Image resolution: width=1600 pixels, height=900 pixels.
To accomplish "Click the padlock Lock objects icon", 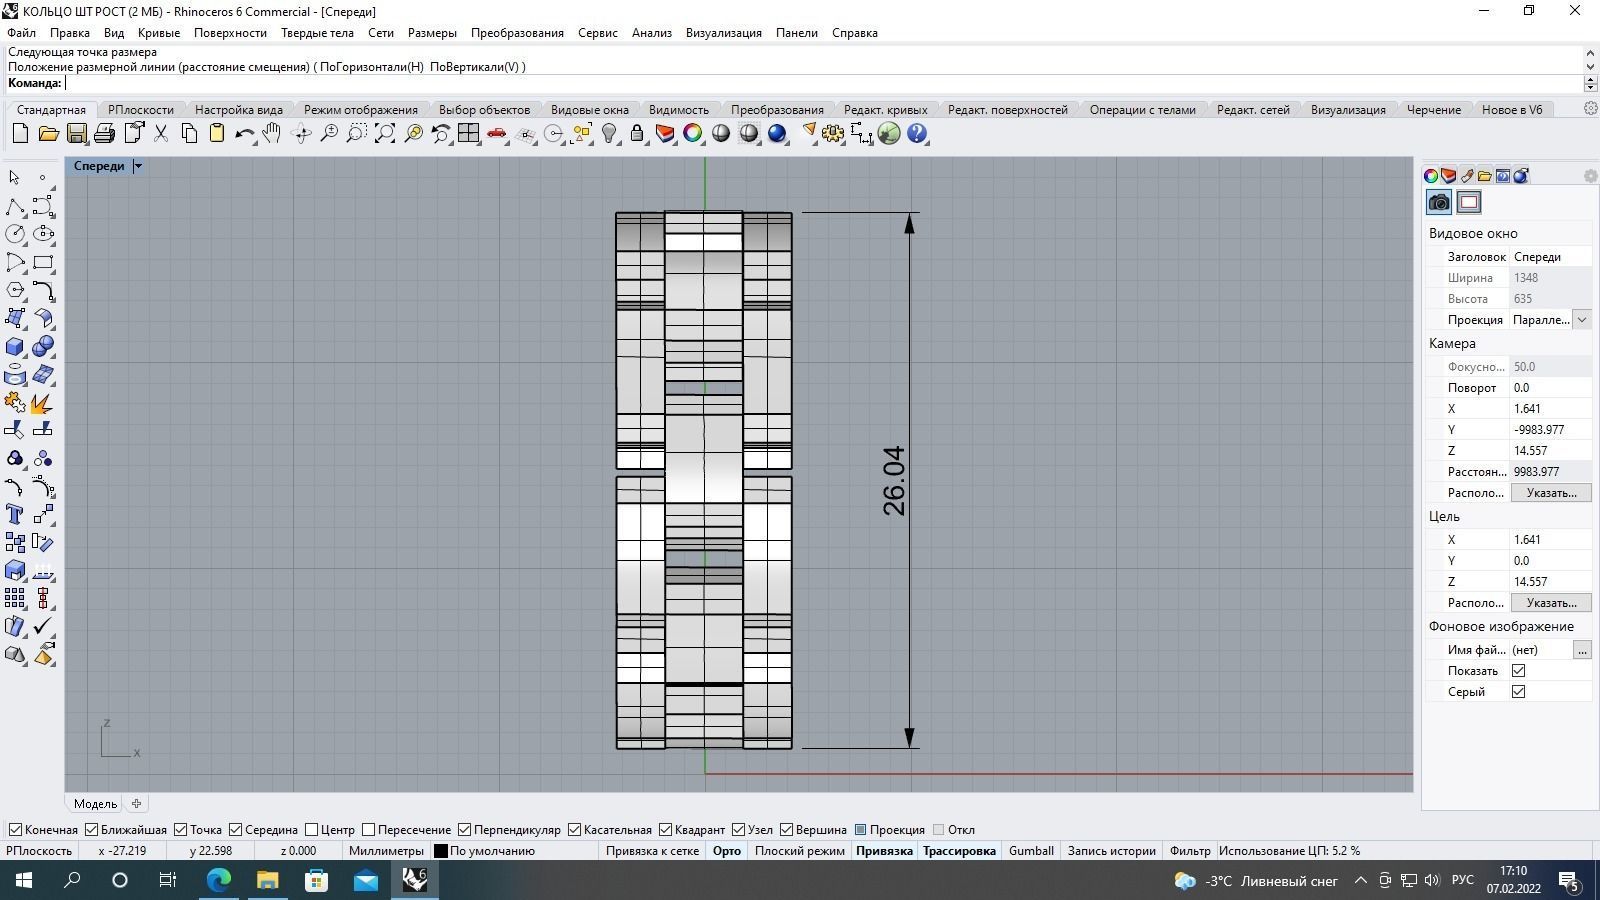I will [637, 133].
